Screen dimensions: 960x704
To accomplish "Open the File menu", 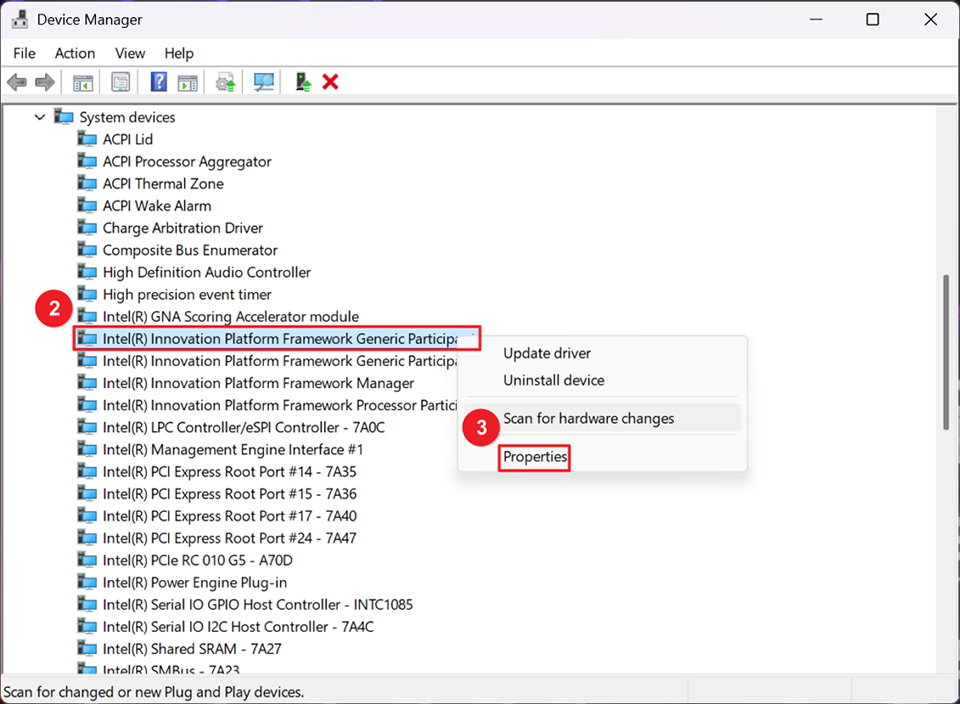I will 24,53.
